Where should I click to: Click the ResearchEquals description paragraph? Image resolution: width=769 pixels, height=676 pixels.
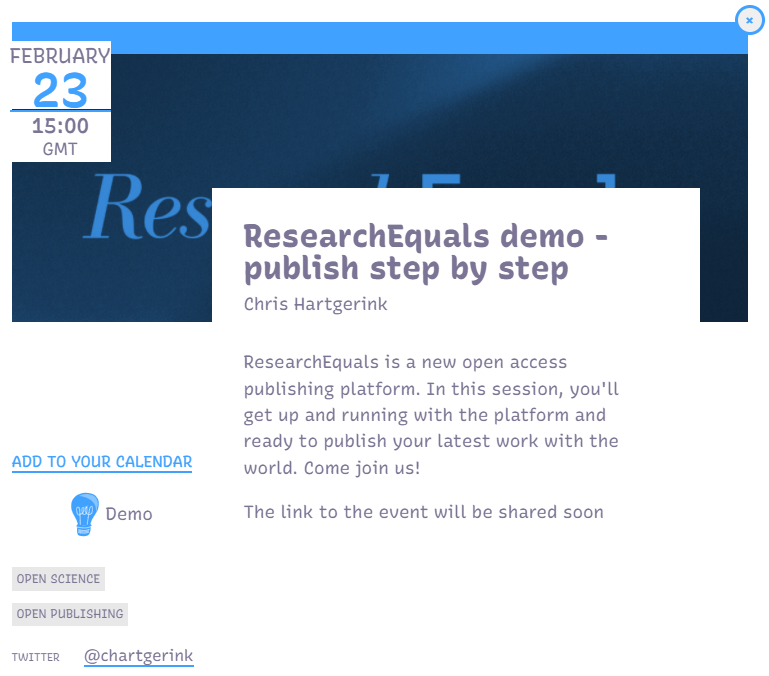click(431, 415)
